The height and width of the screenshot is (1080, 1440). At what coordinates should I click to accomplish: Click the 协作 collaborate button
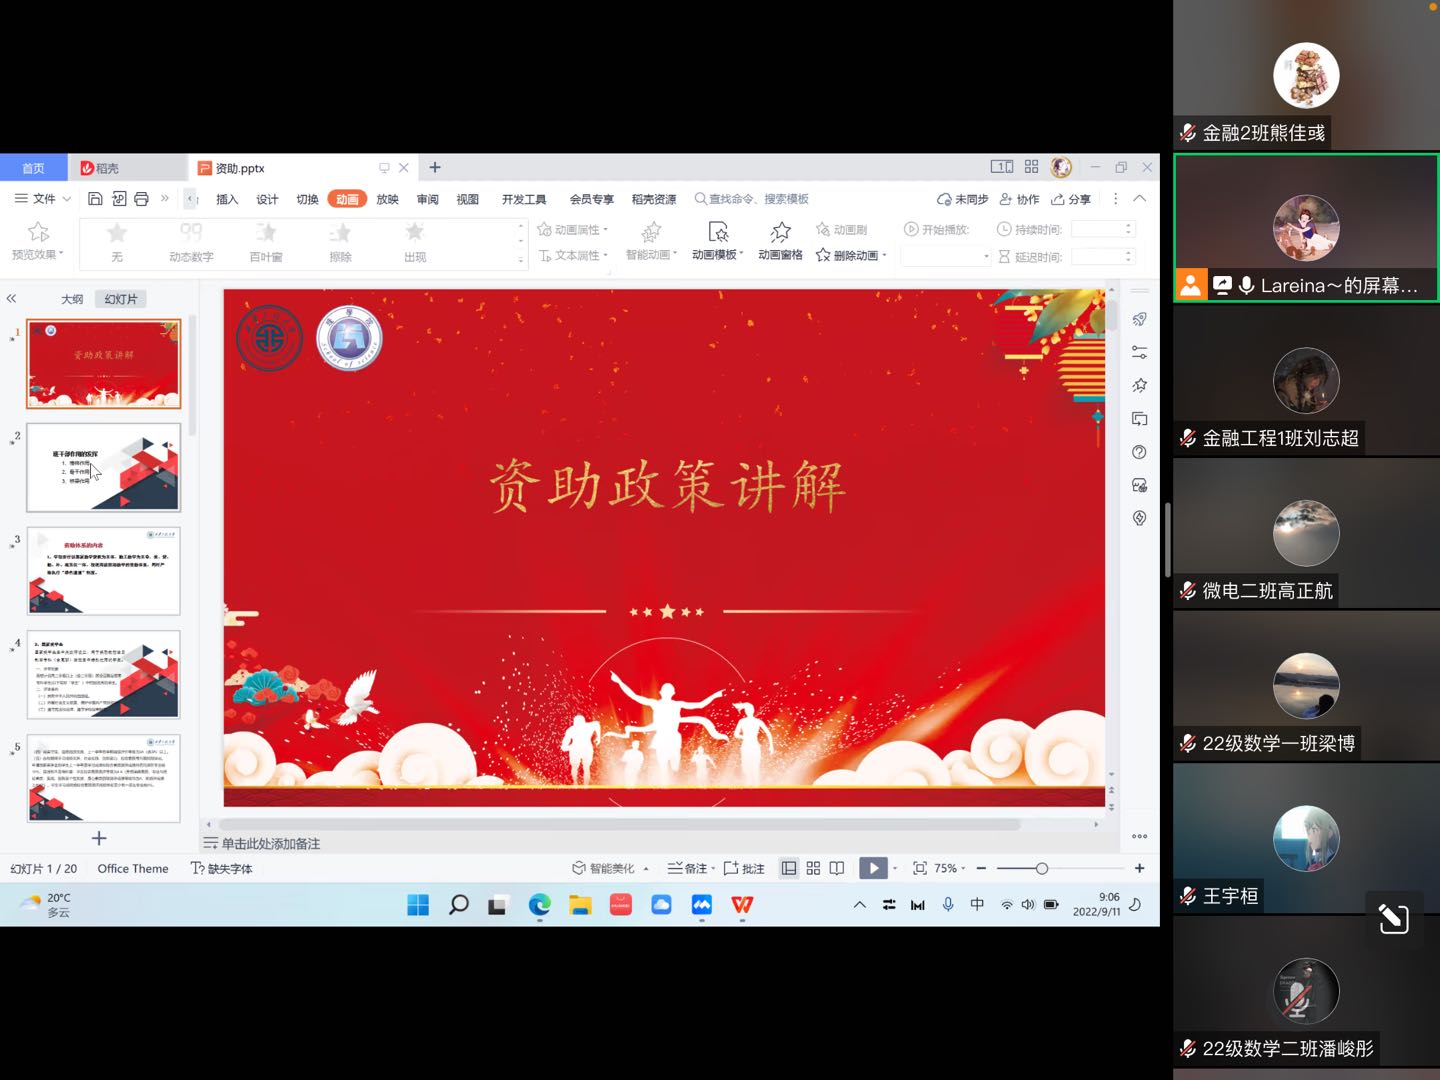[1020, 199]
